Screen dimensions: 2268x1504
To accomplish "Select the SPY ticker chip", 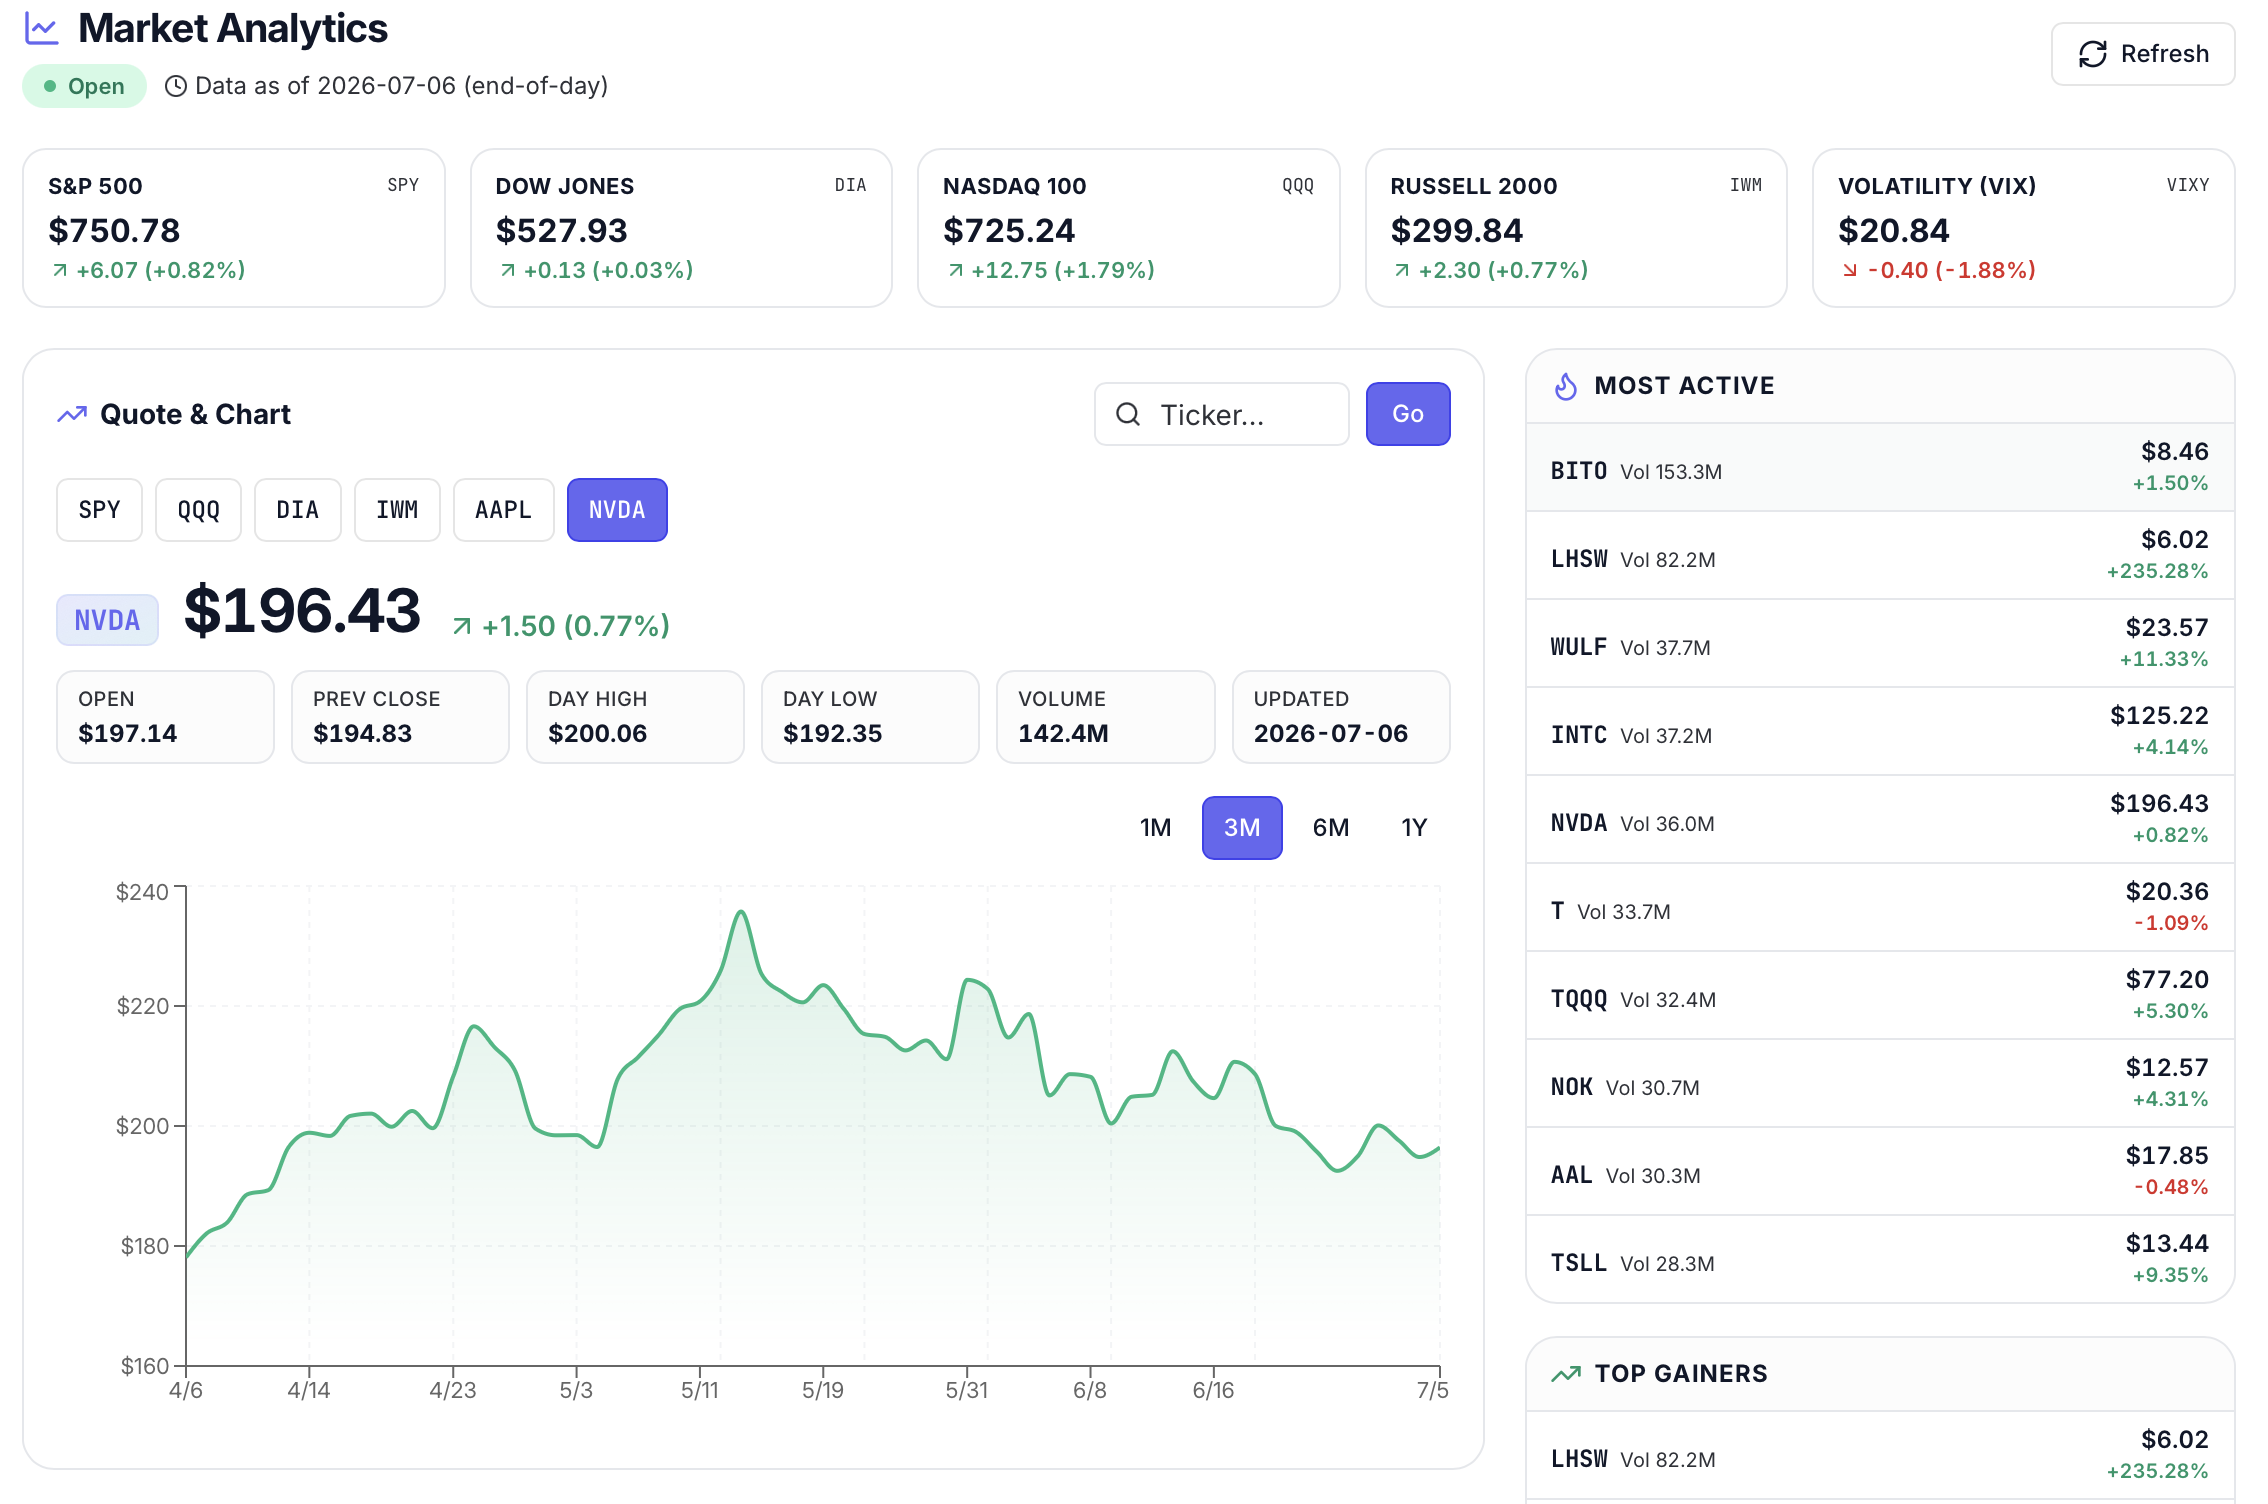I will pyautogui.click(x=99, y=510).
